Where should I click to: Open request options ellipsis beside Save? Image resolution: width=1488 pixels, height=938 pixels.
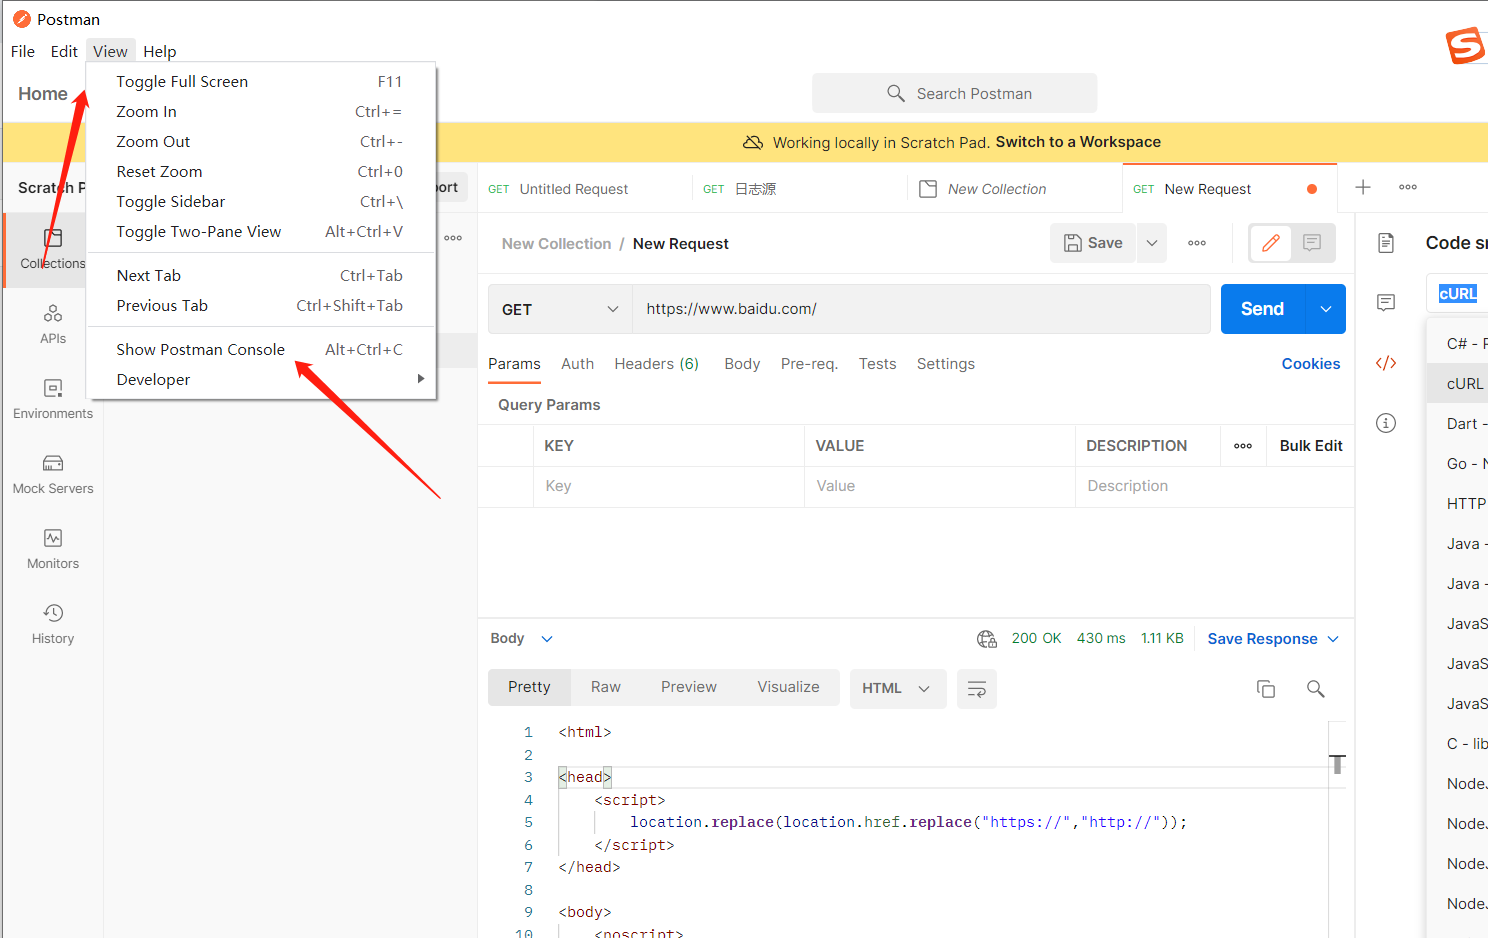click(x=1197, y=243)
